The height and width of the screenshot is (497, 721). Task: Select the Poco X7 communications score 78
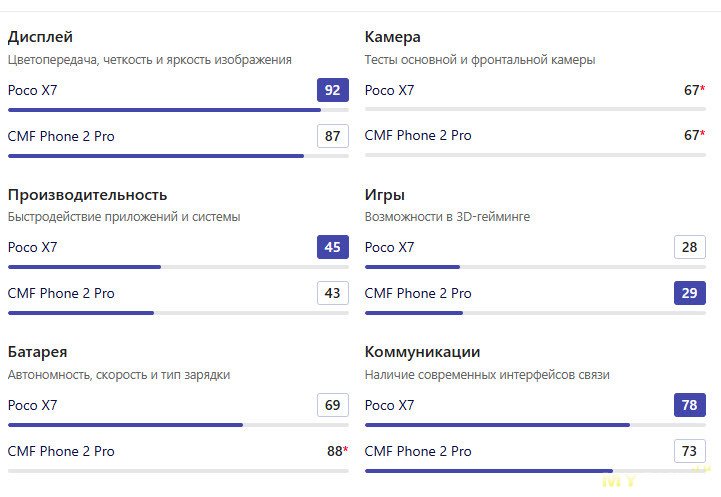[x=689, y=405]
